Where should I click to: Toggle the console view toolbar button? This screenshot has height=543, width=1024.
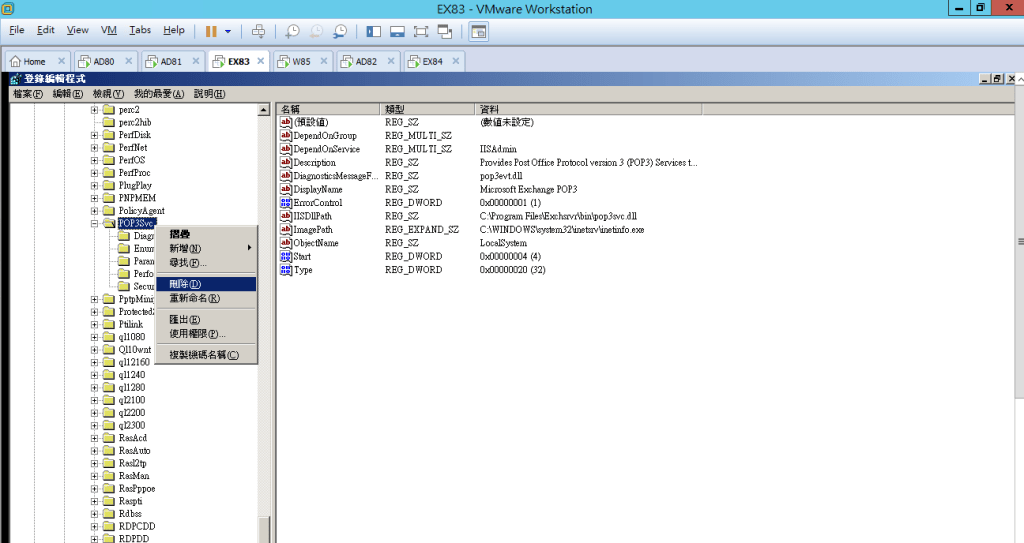[478, 31]
